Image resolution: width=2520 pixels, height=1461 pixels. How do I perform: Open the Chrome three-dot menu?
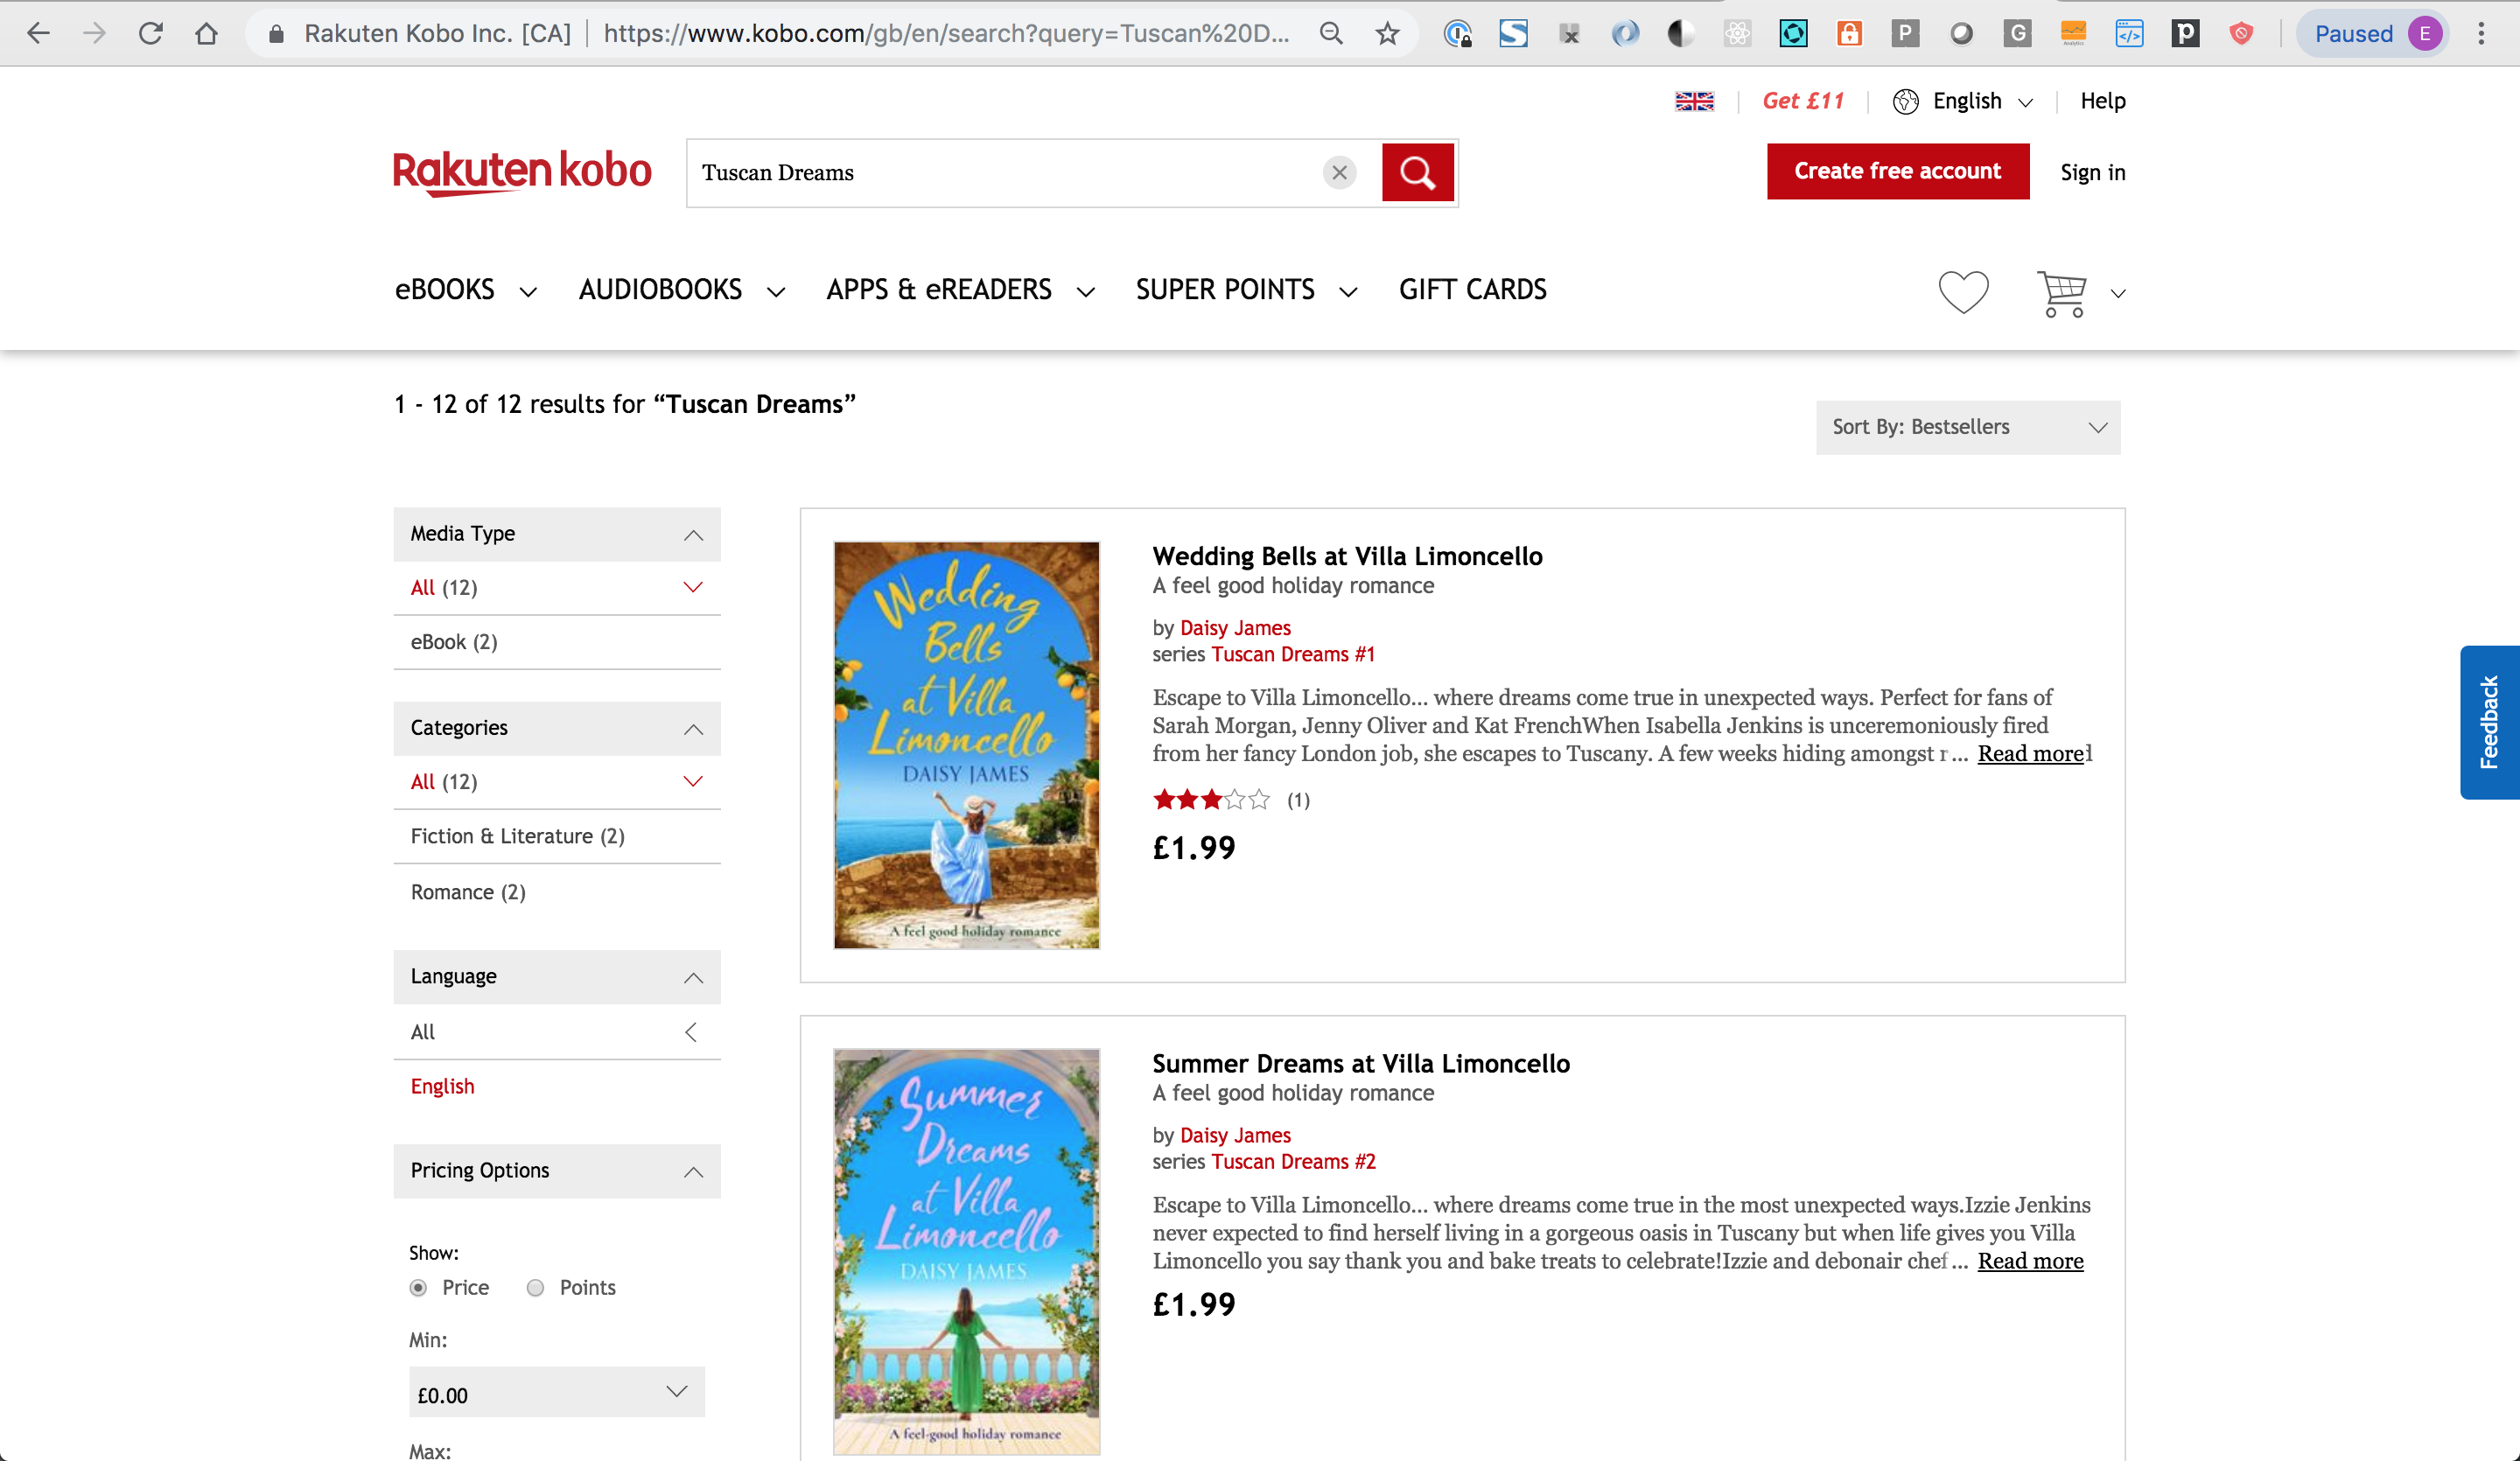coord(2481,33)
